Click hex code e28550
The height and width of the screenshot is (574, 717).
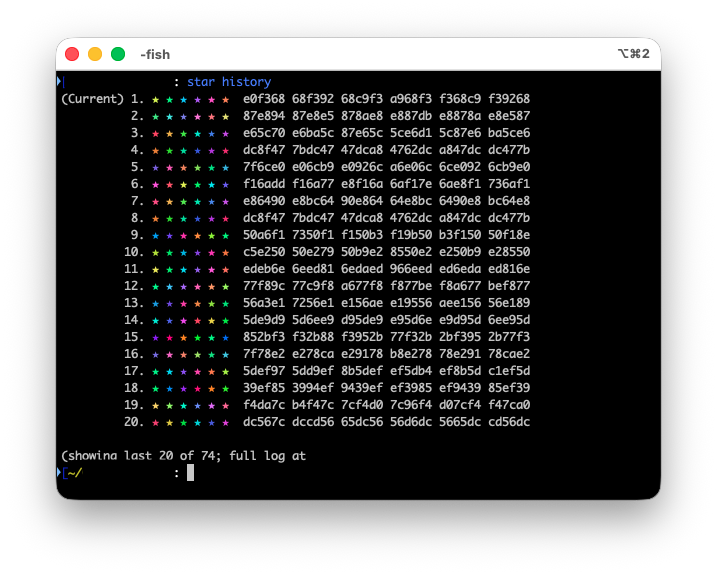[509, 252]
